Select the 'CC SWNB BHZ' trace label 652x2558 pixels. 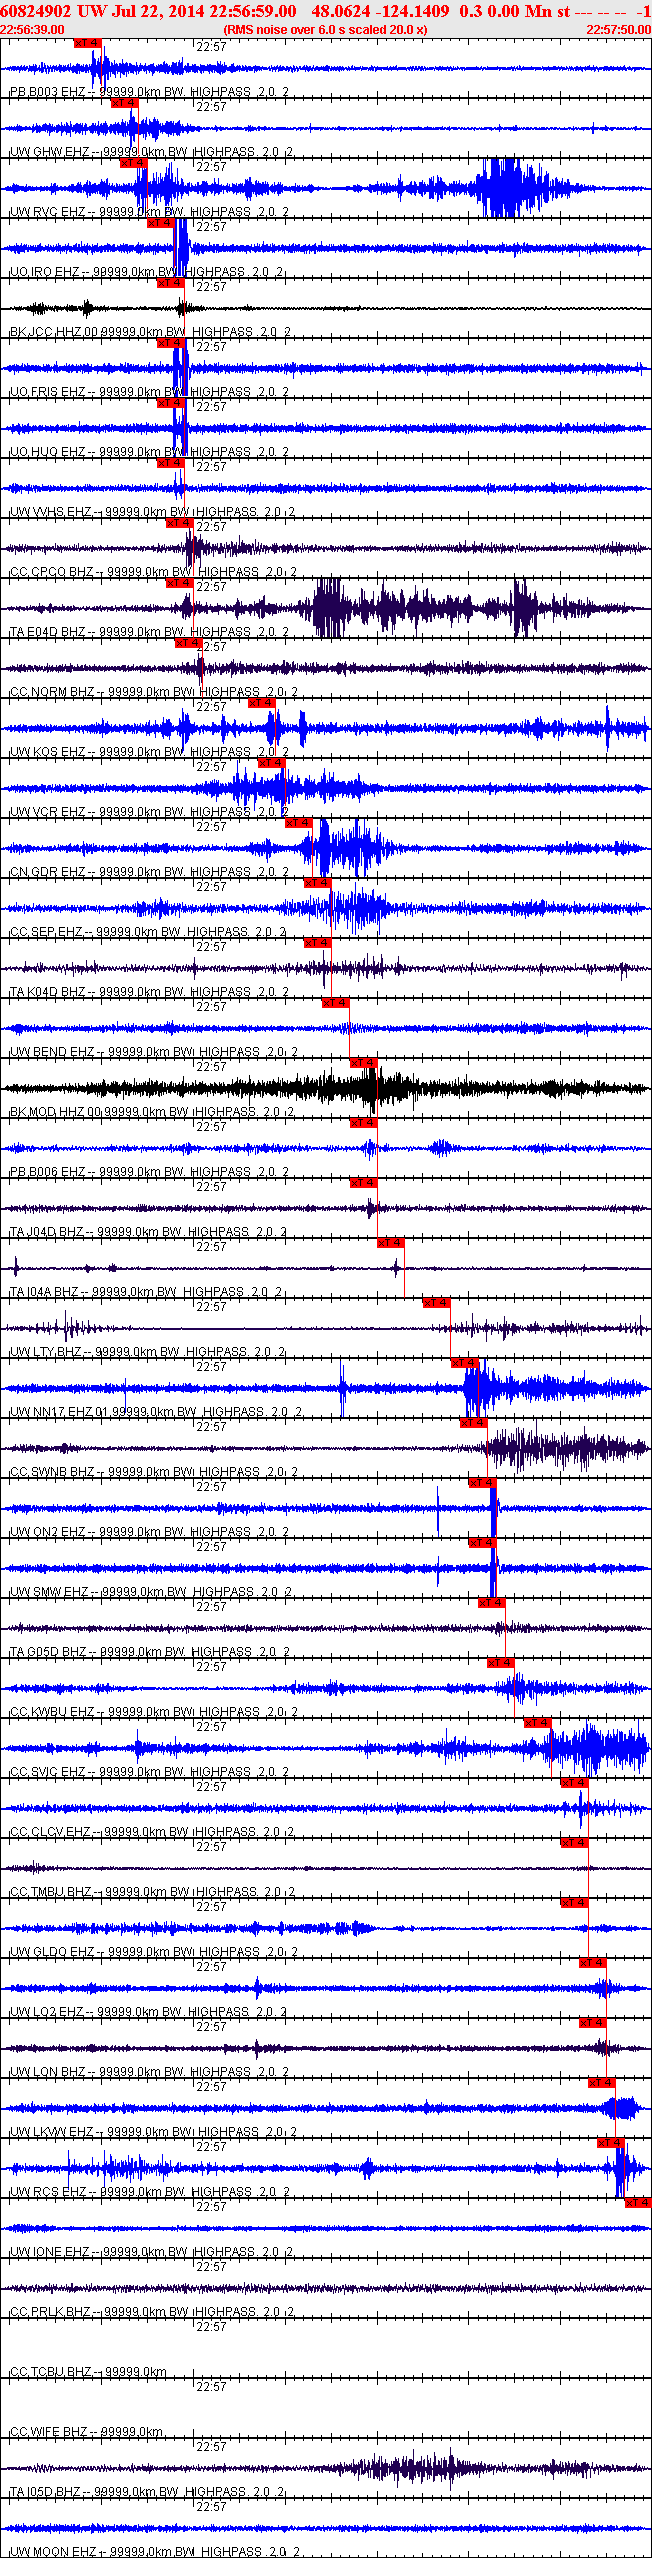click(51, 1472)
